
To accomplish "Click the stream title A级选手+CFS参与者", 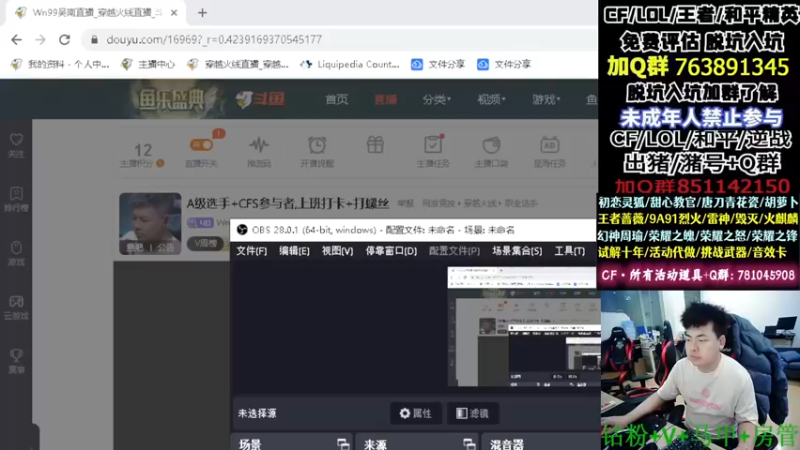I will point(287,204).
